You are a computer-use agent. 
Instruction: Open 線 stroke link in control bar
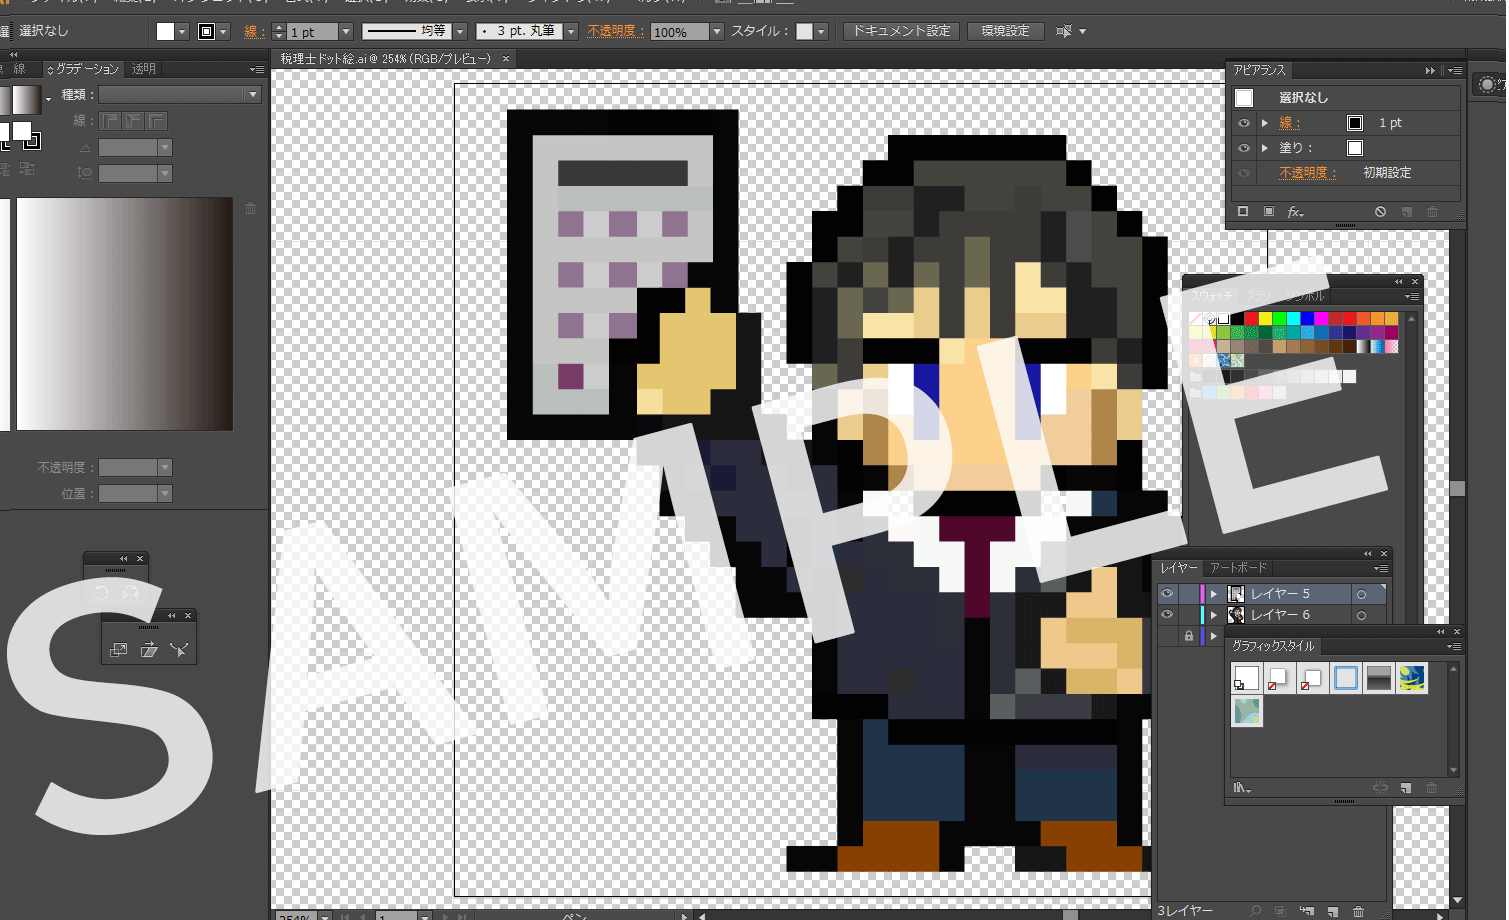pos(254,32)
